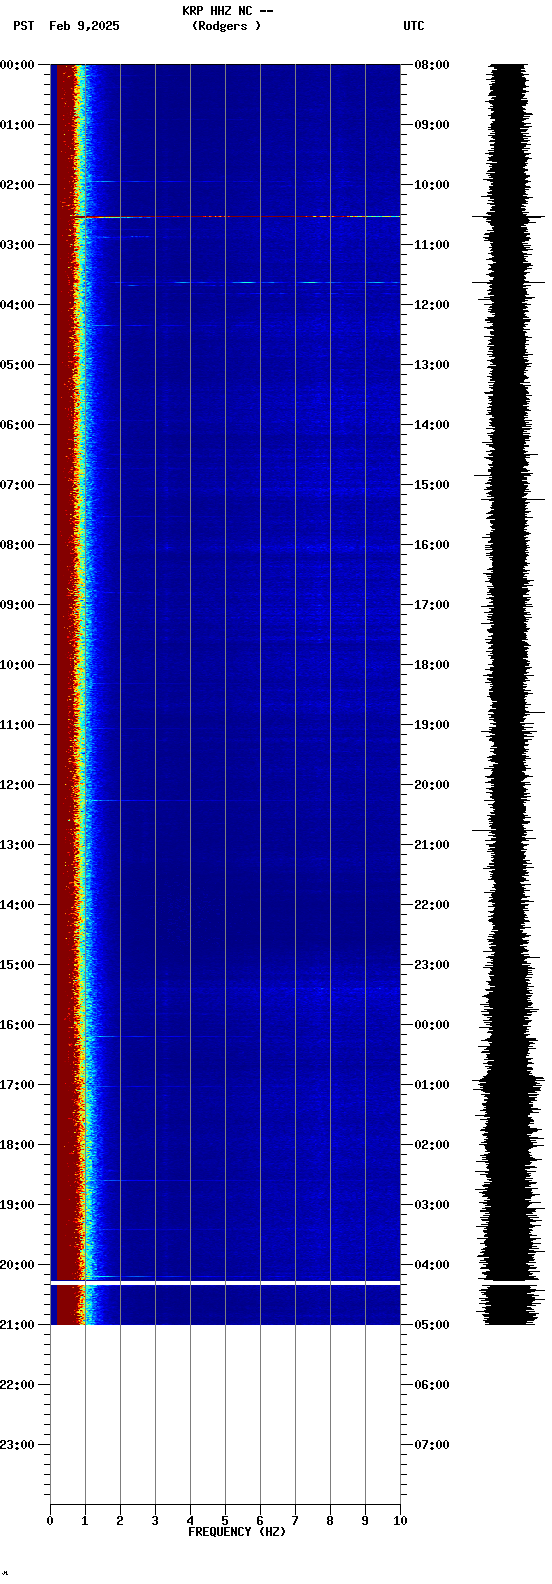Click the black seismogram waveform trace

coord(508,694)
